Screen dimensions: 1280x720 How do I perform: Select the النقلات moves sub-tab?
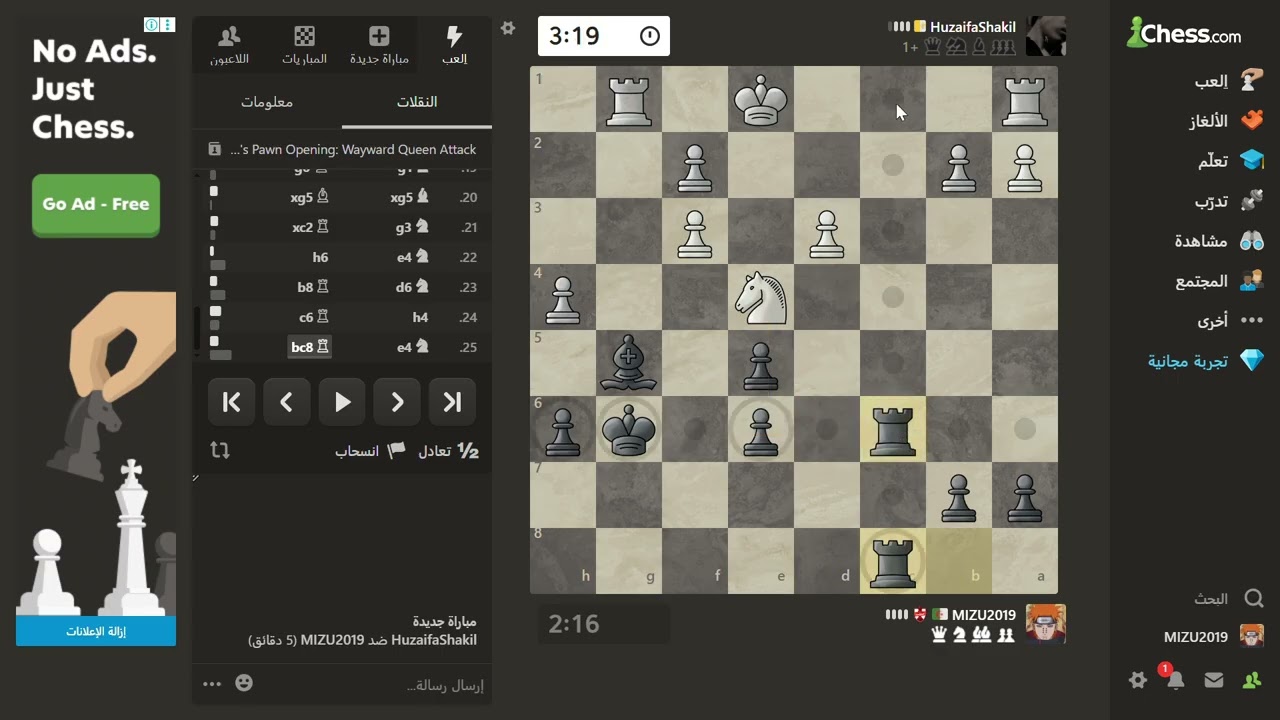[417, 102]
